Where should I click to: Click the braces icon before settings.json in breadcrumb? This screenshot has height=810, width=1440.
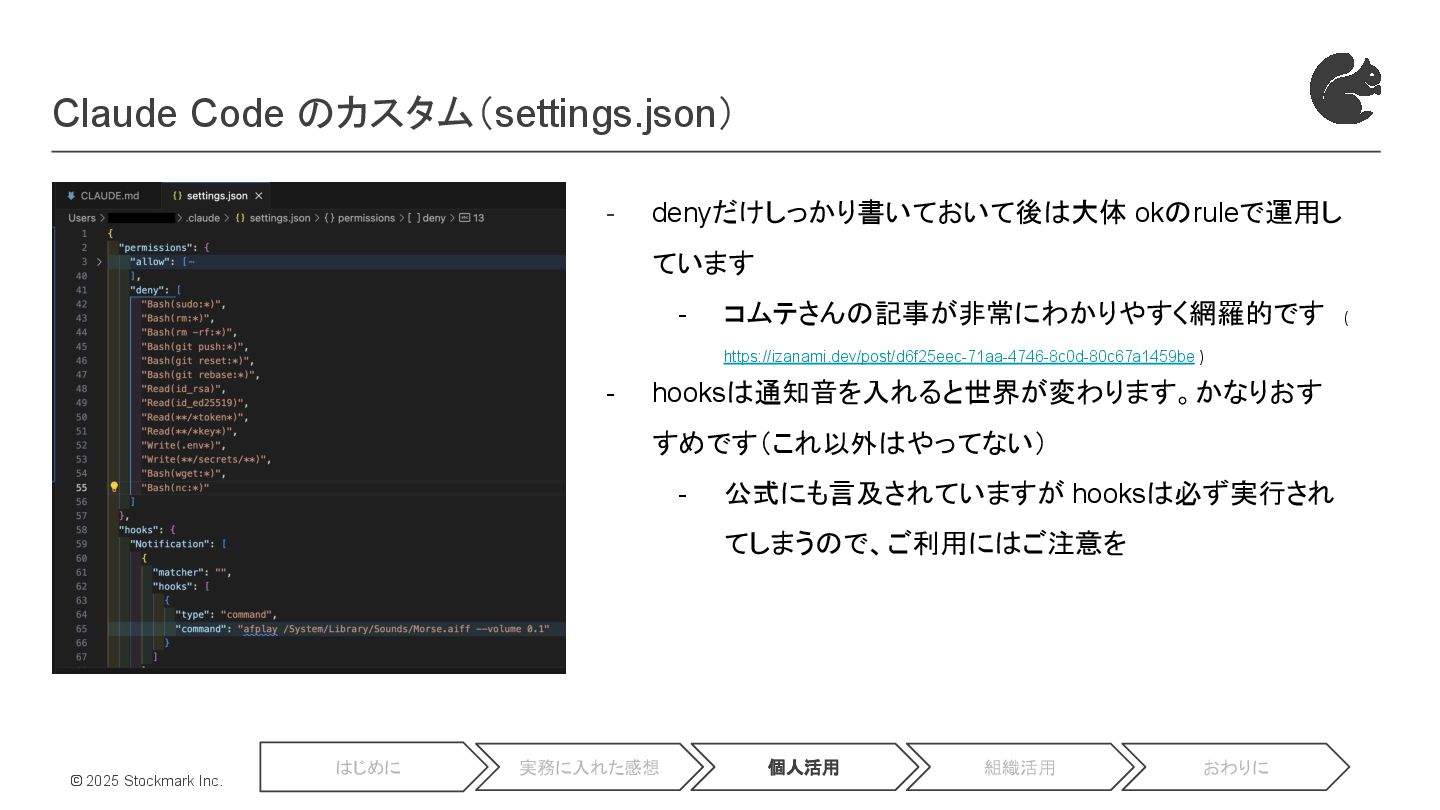(x=240, y=218)
